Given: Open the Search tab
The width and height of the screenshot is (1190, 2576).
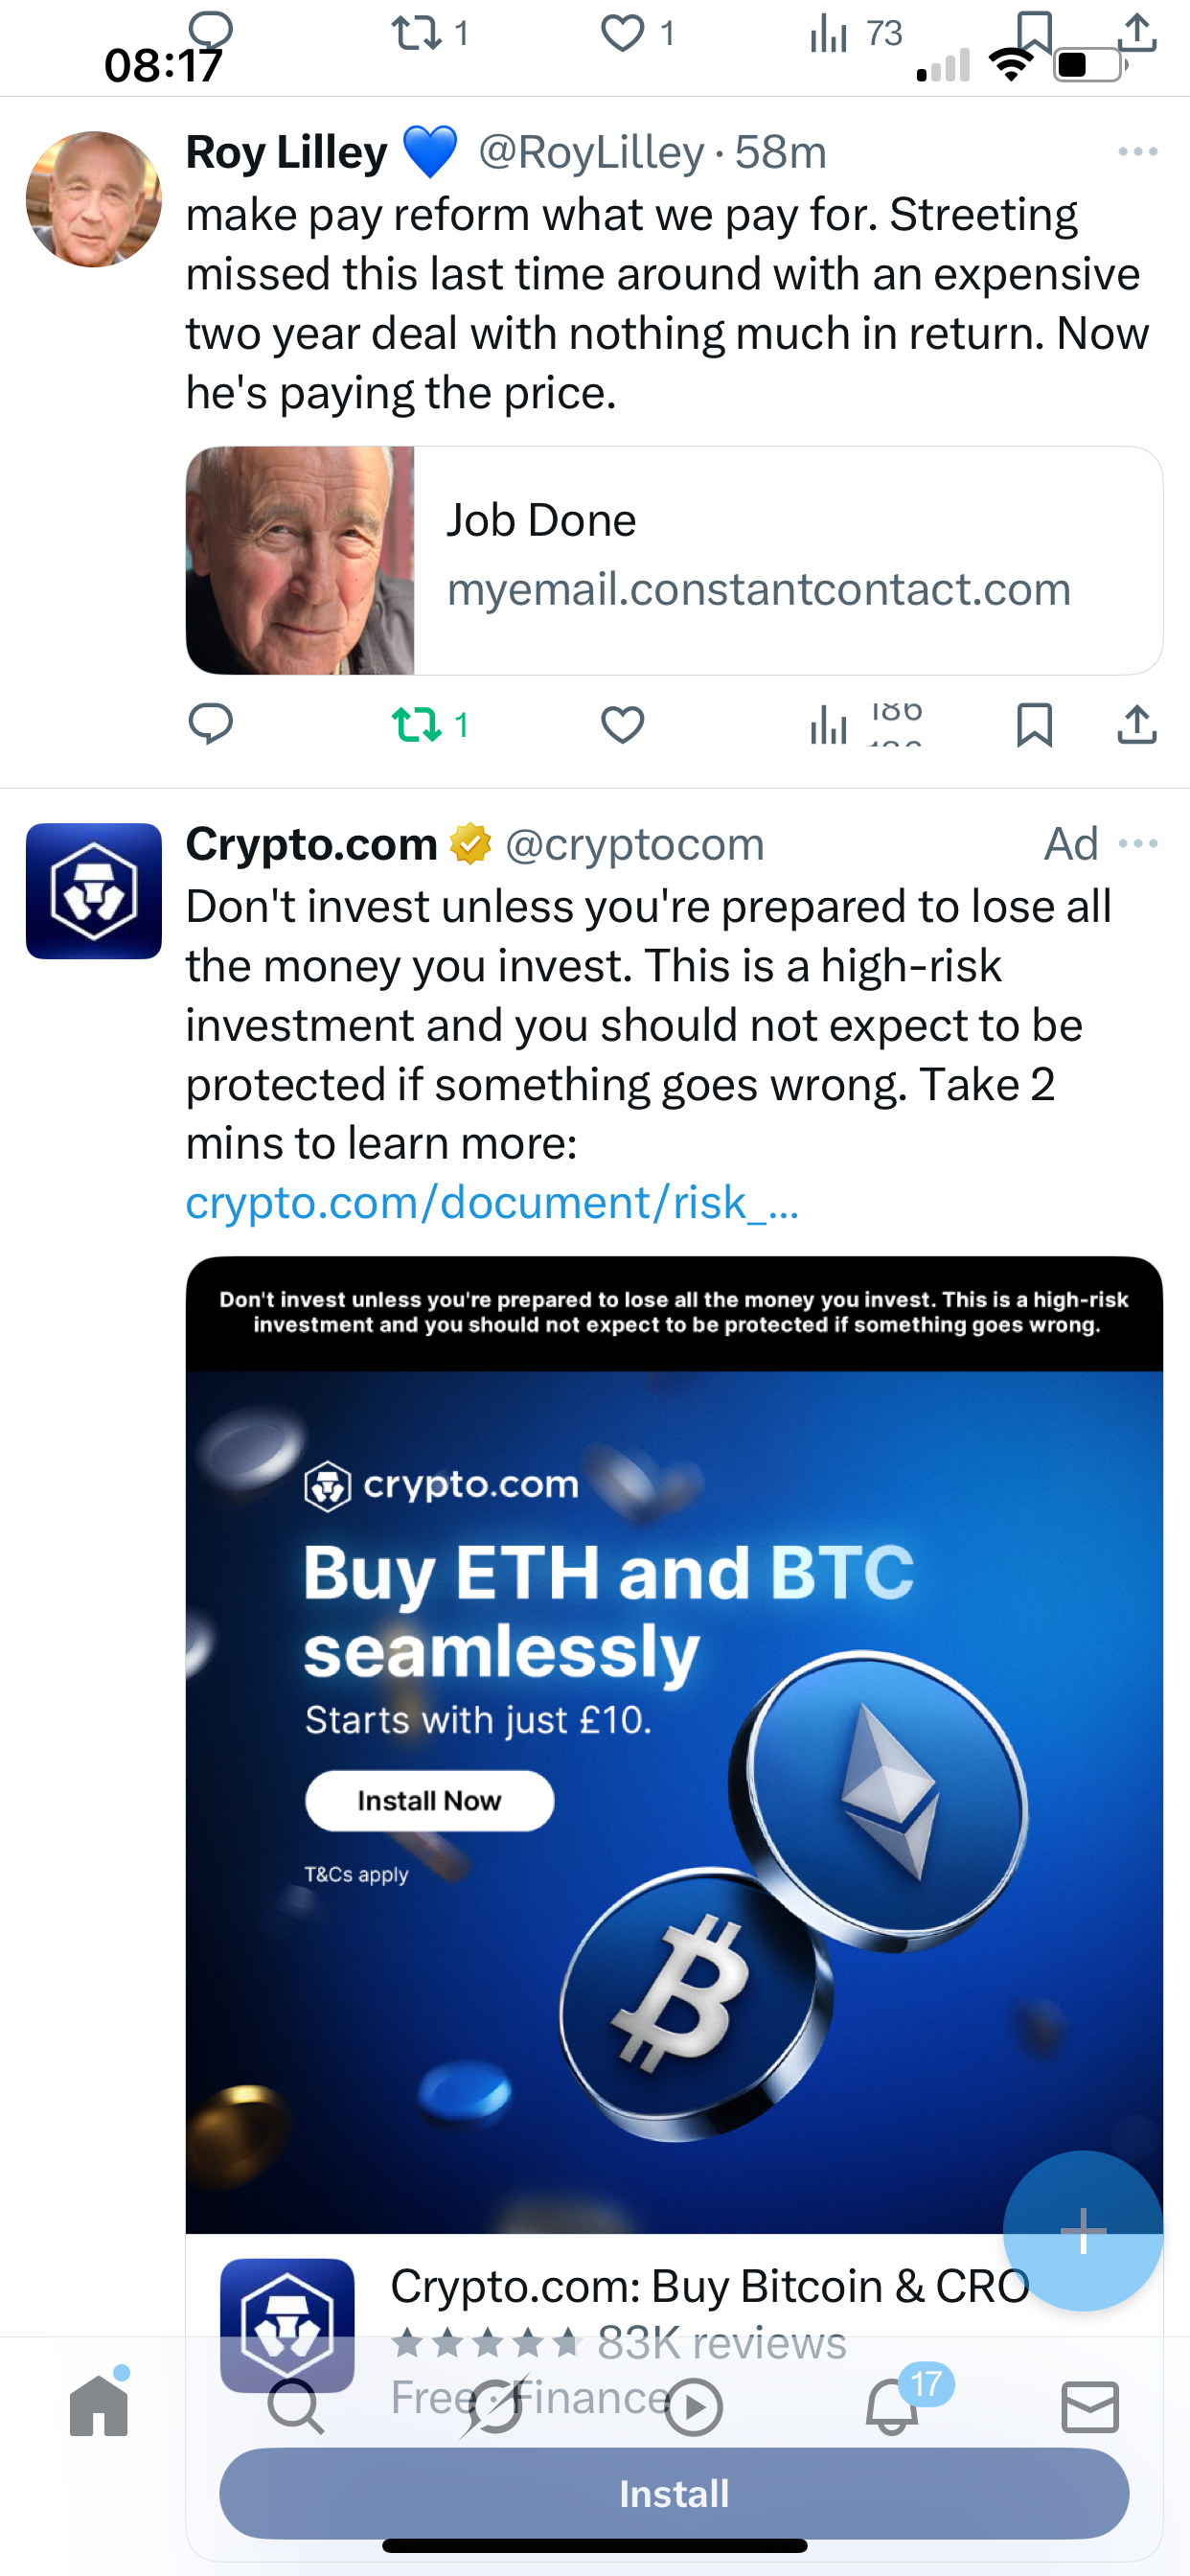Looking at the screenshot, I should click(x=296, y=2406).
